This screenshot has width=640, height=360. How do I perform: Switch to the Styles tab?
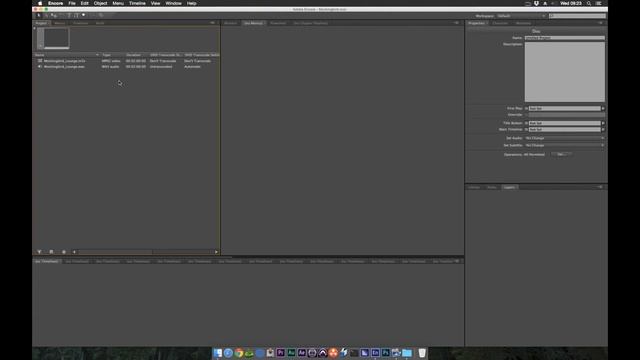[x=492, y=187]
